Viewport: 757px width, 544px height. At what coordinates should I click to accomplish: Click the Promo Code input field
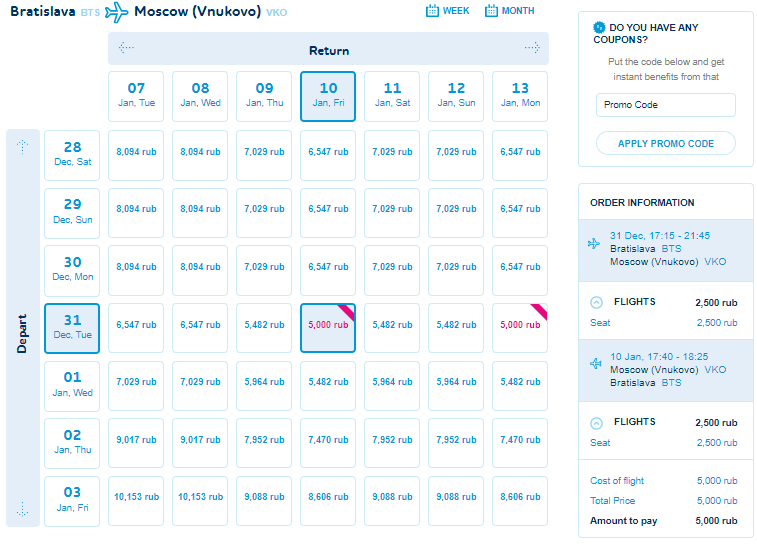coord(666,105)
